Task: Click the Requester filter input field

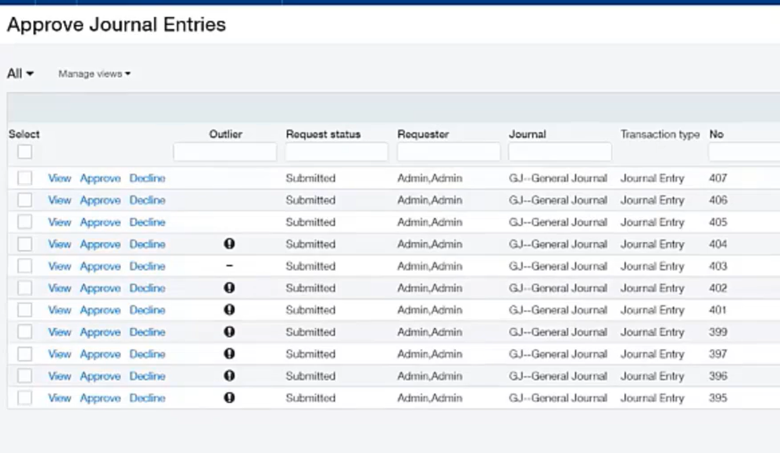Action: click(x=448, y=152)
